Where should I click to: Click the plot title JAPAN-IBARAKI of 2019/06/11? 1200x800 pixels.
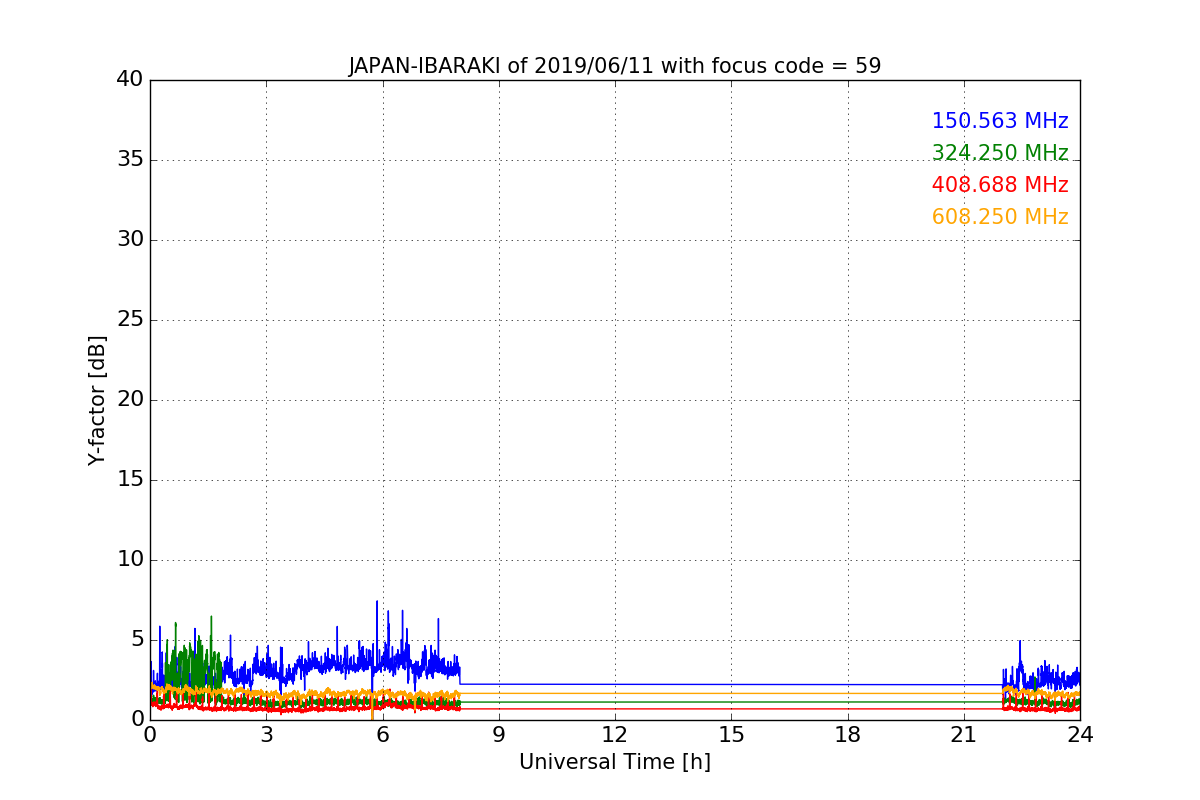point(615,66)
